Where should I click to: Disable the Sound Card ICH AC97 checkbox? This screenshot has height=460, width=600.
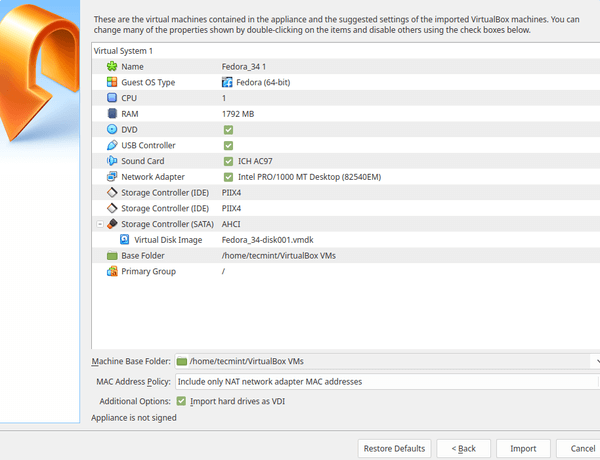(x=228, y=161)
